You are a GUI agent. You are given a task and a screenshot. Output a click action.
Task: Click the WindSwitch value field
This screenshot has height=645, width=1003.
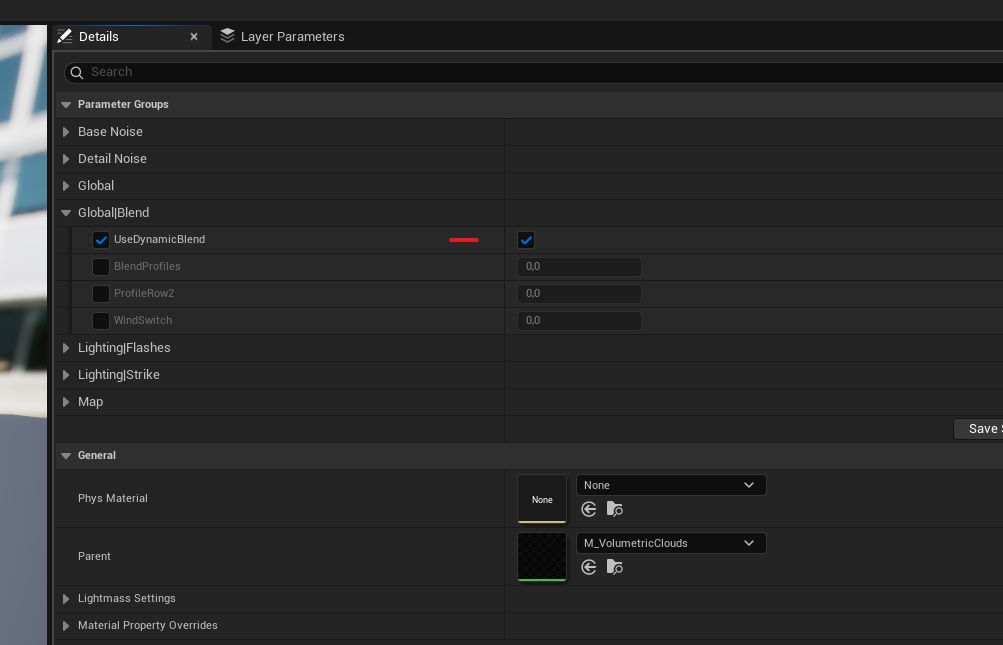click(x=579, y=321)
